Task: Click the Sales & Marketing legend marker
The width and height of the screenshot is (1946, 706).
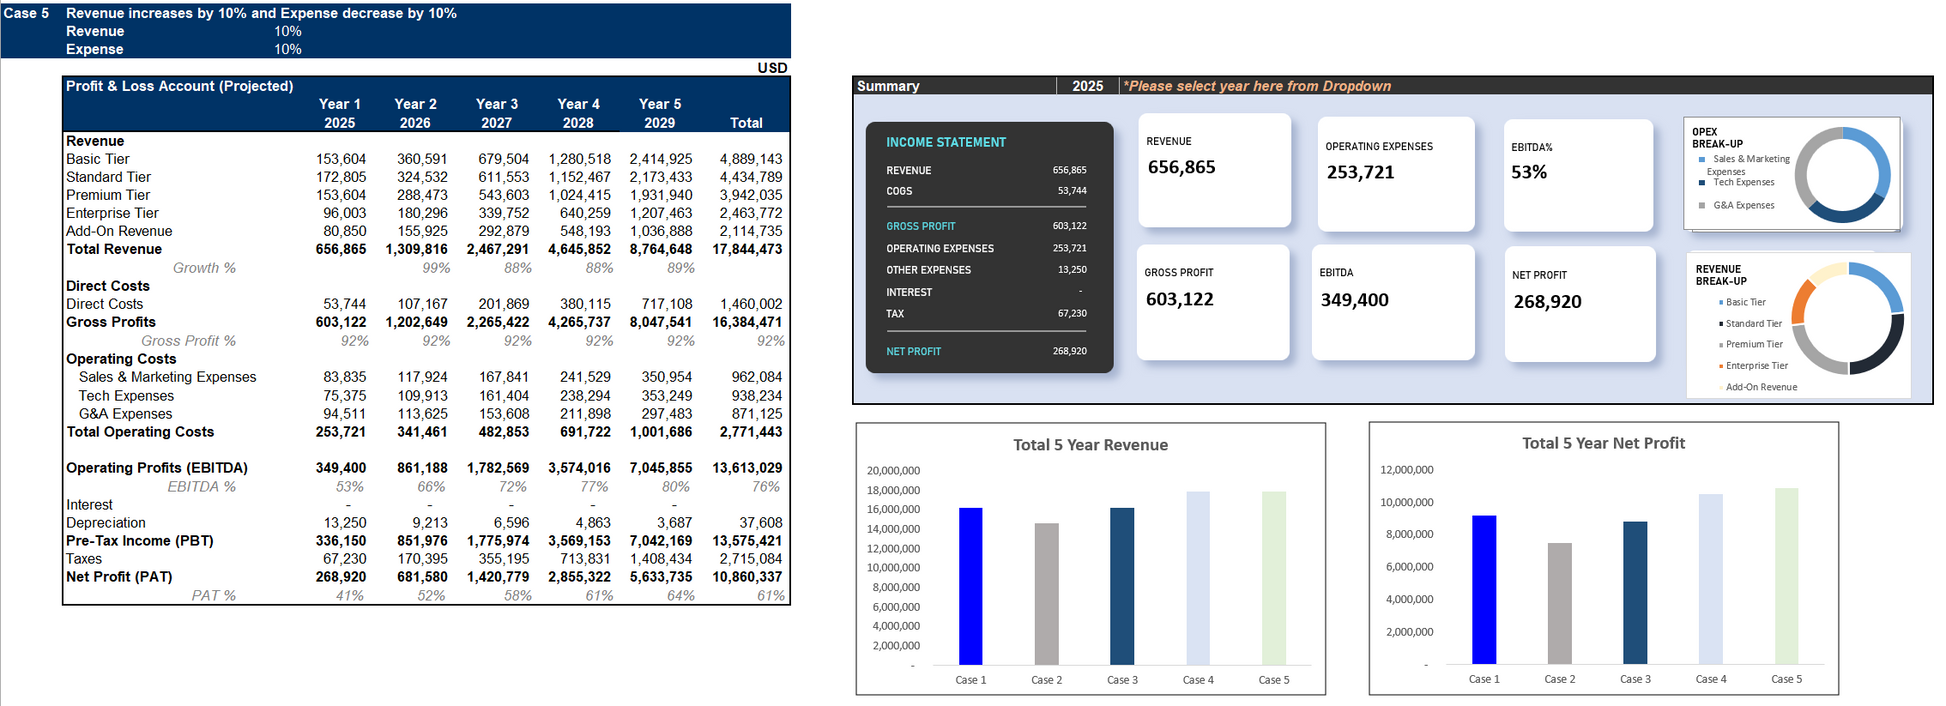Action: point(1701,159)
